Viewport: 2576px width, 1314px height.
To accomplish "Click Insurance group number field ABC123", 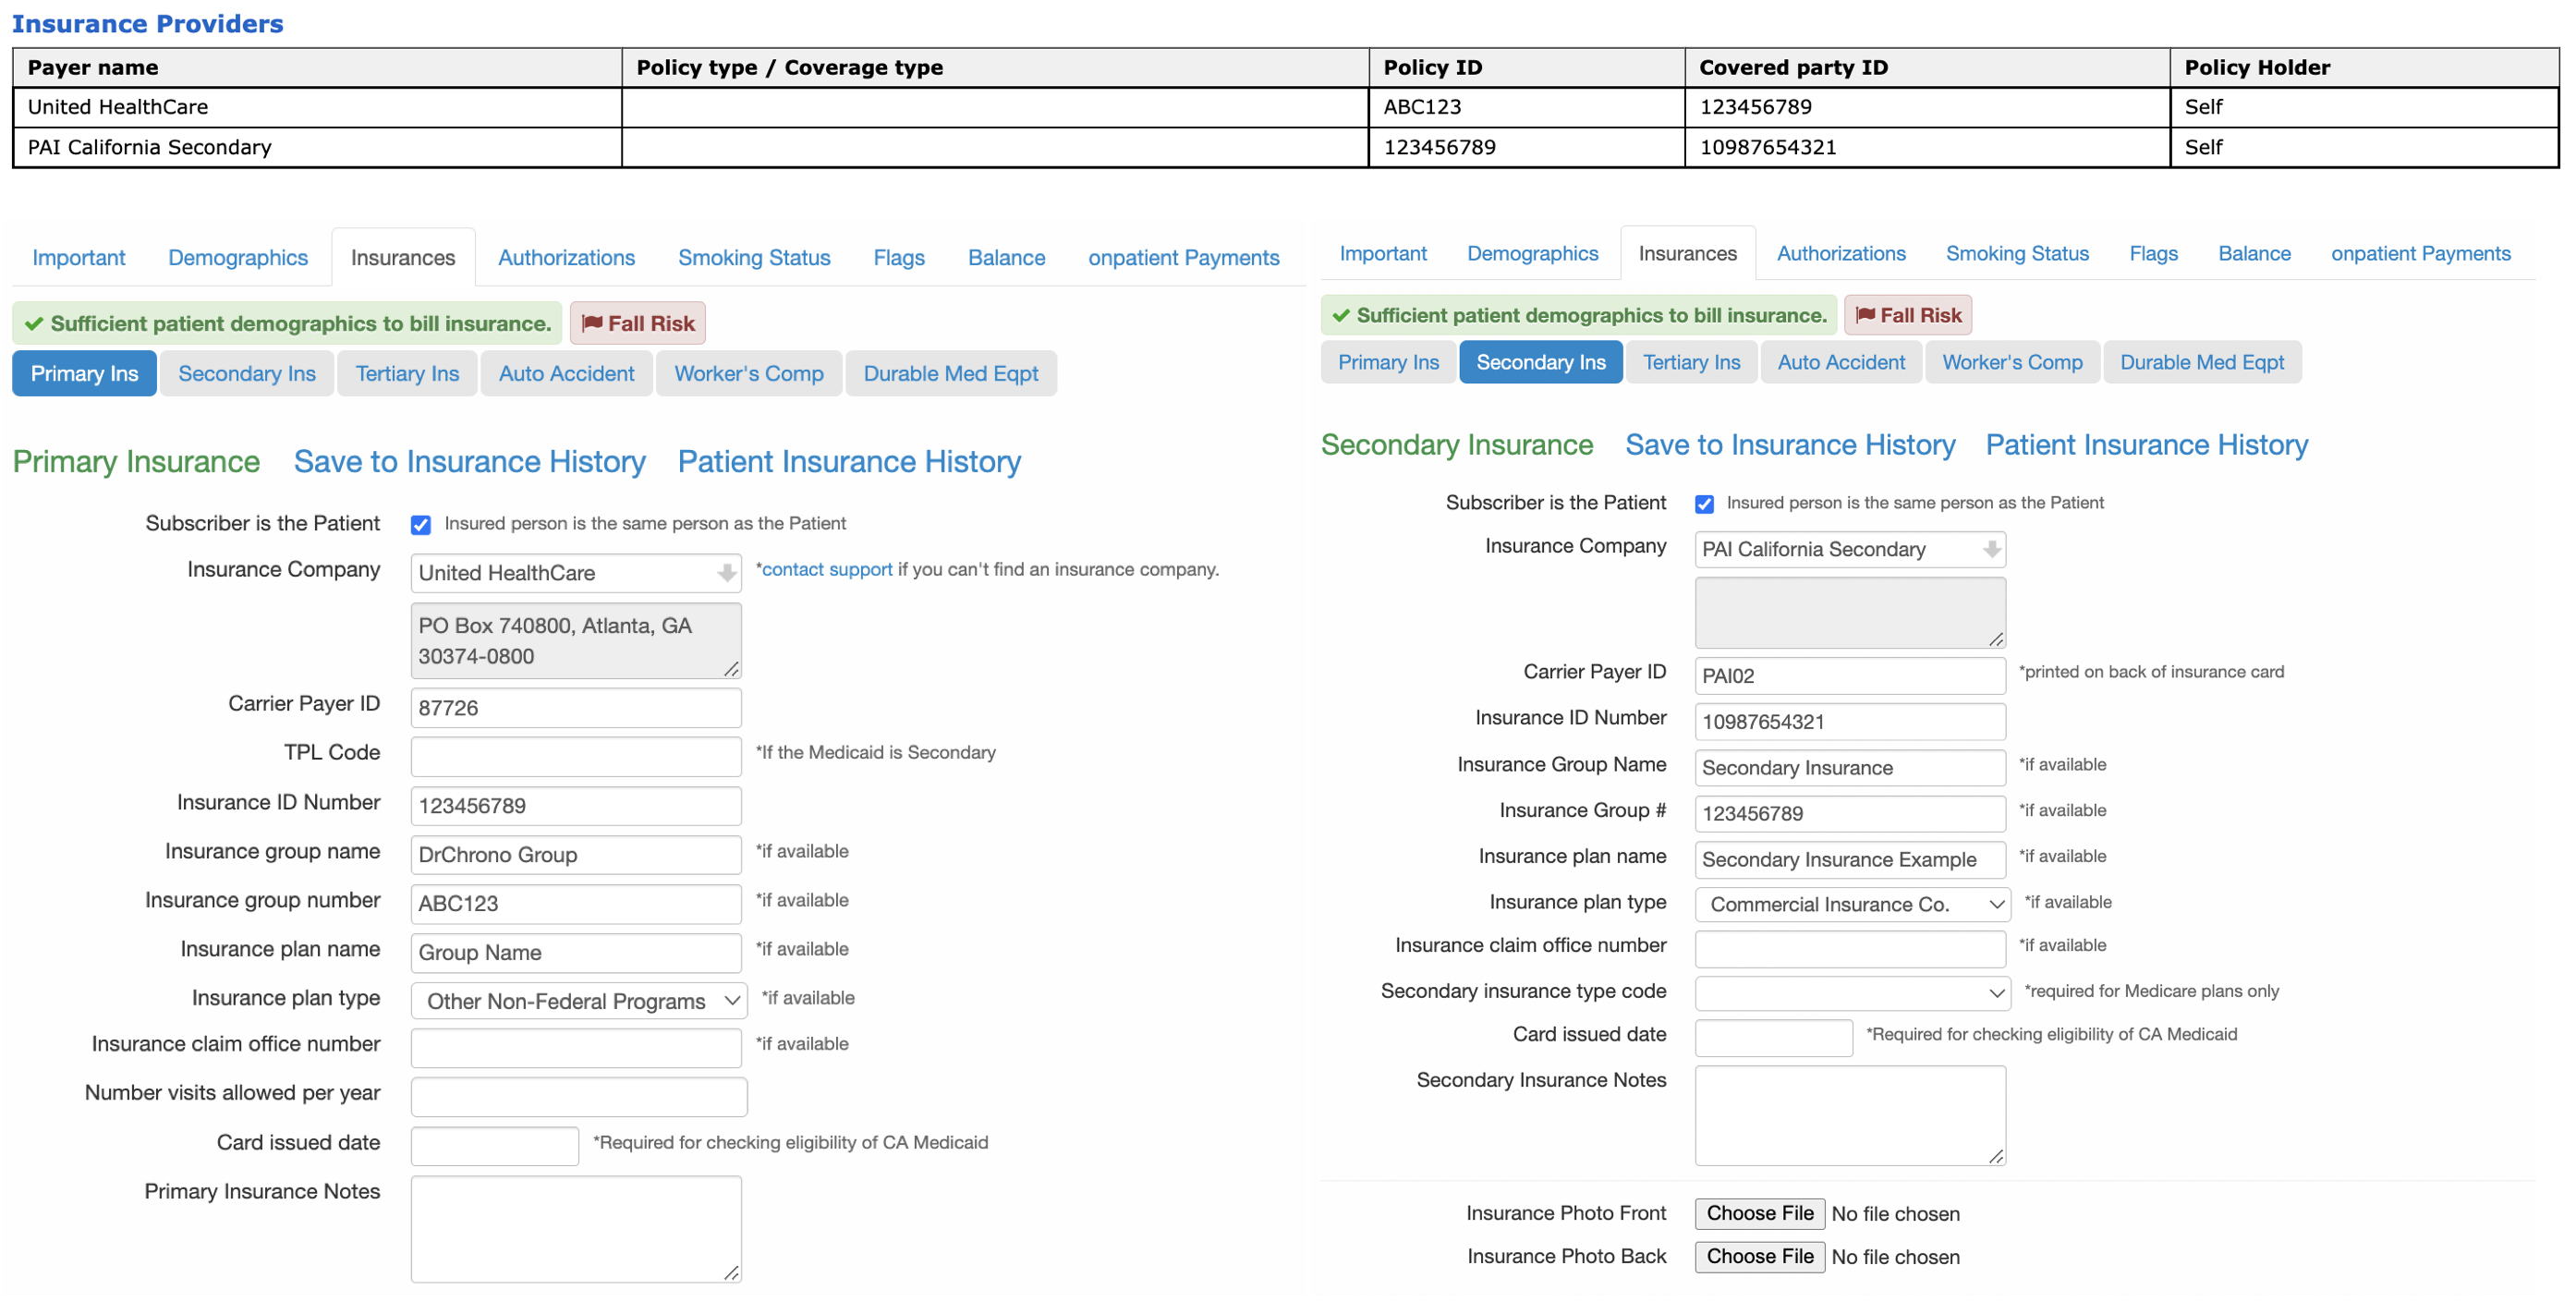I will pos(576,904).
